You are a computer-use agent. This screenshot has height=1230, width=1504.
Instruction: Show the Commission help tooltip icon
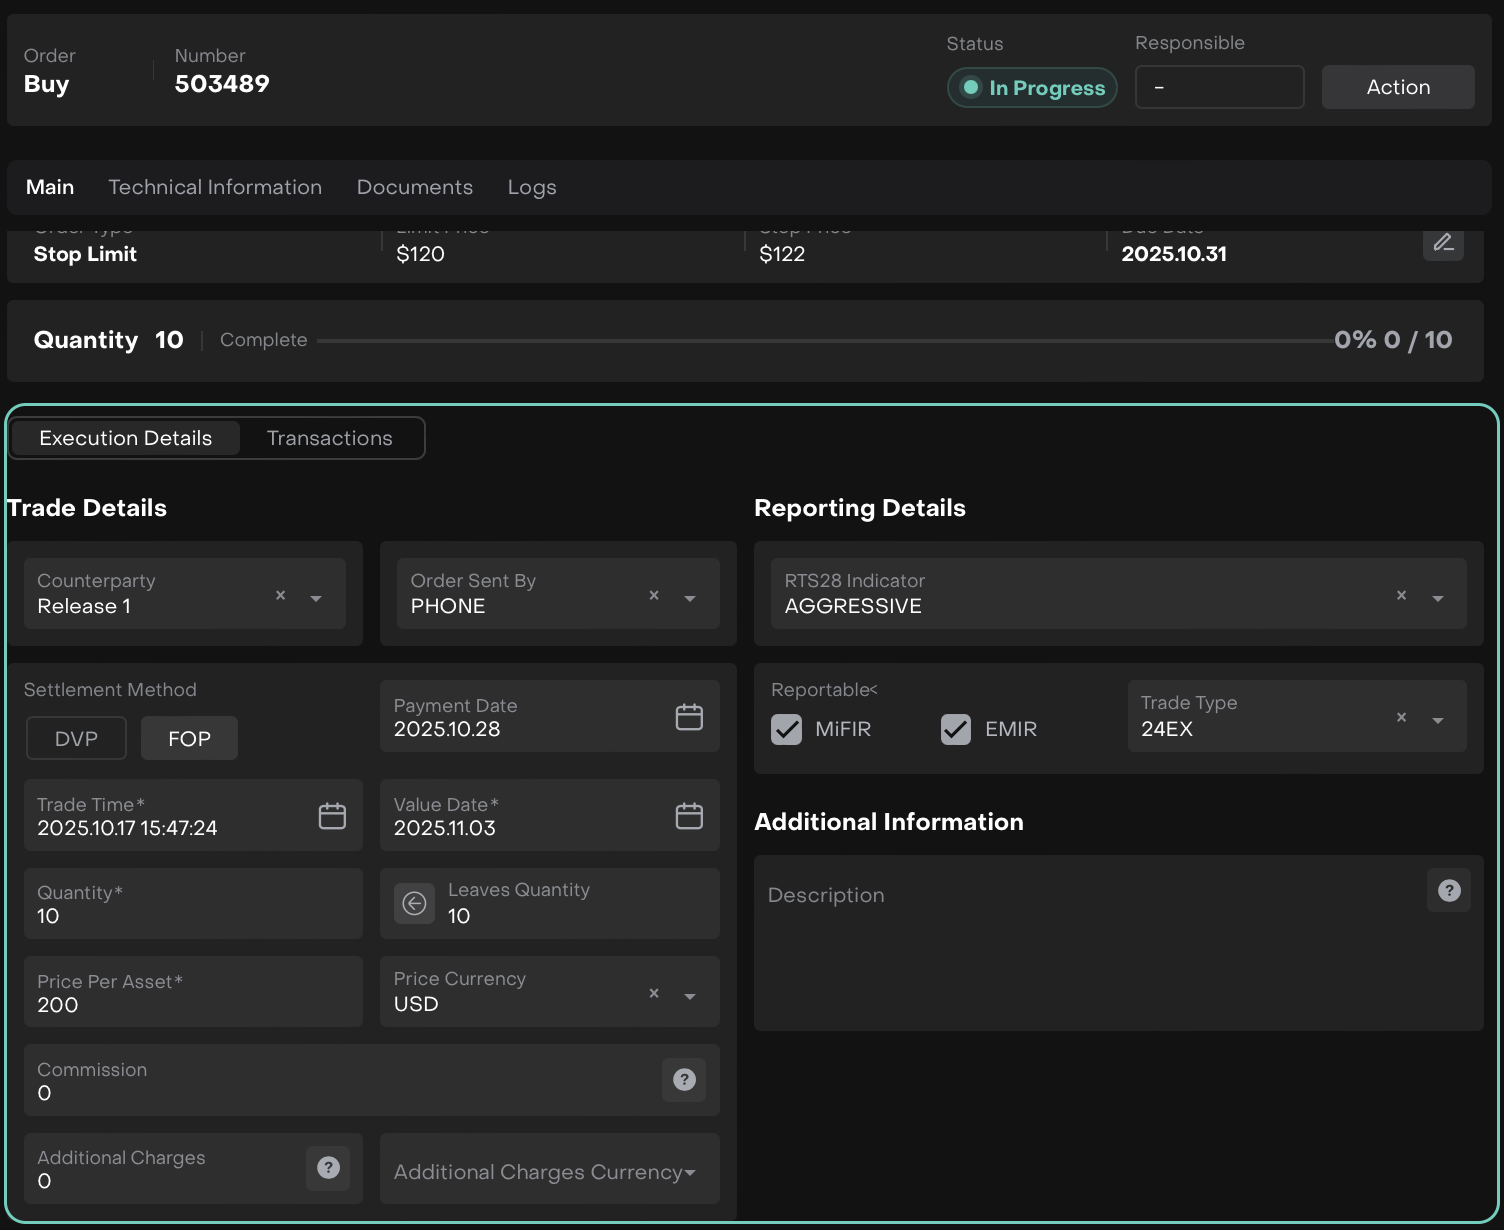point(684,1080)
